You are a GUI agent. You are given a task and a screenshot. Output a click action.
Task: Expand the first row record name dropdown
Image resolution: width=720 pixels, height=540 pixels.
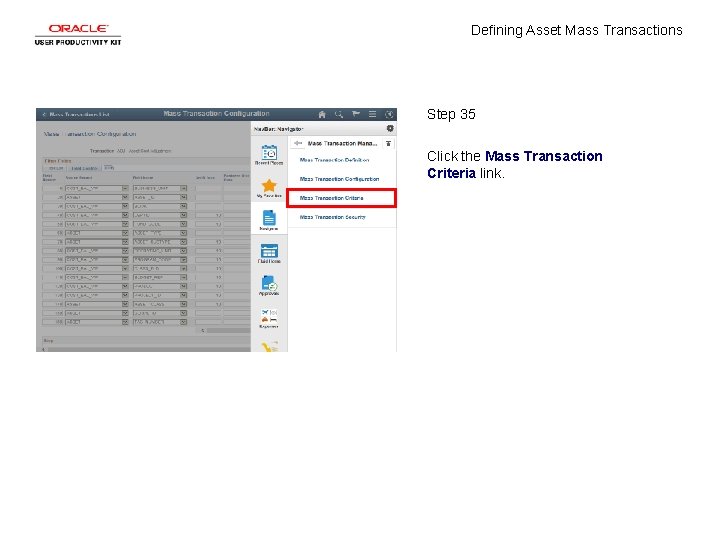point(125,188)
